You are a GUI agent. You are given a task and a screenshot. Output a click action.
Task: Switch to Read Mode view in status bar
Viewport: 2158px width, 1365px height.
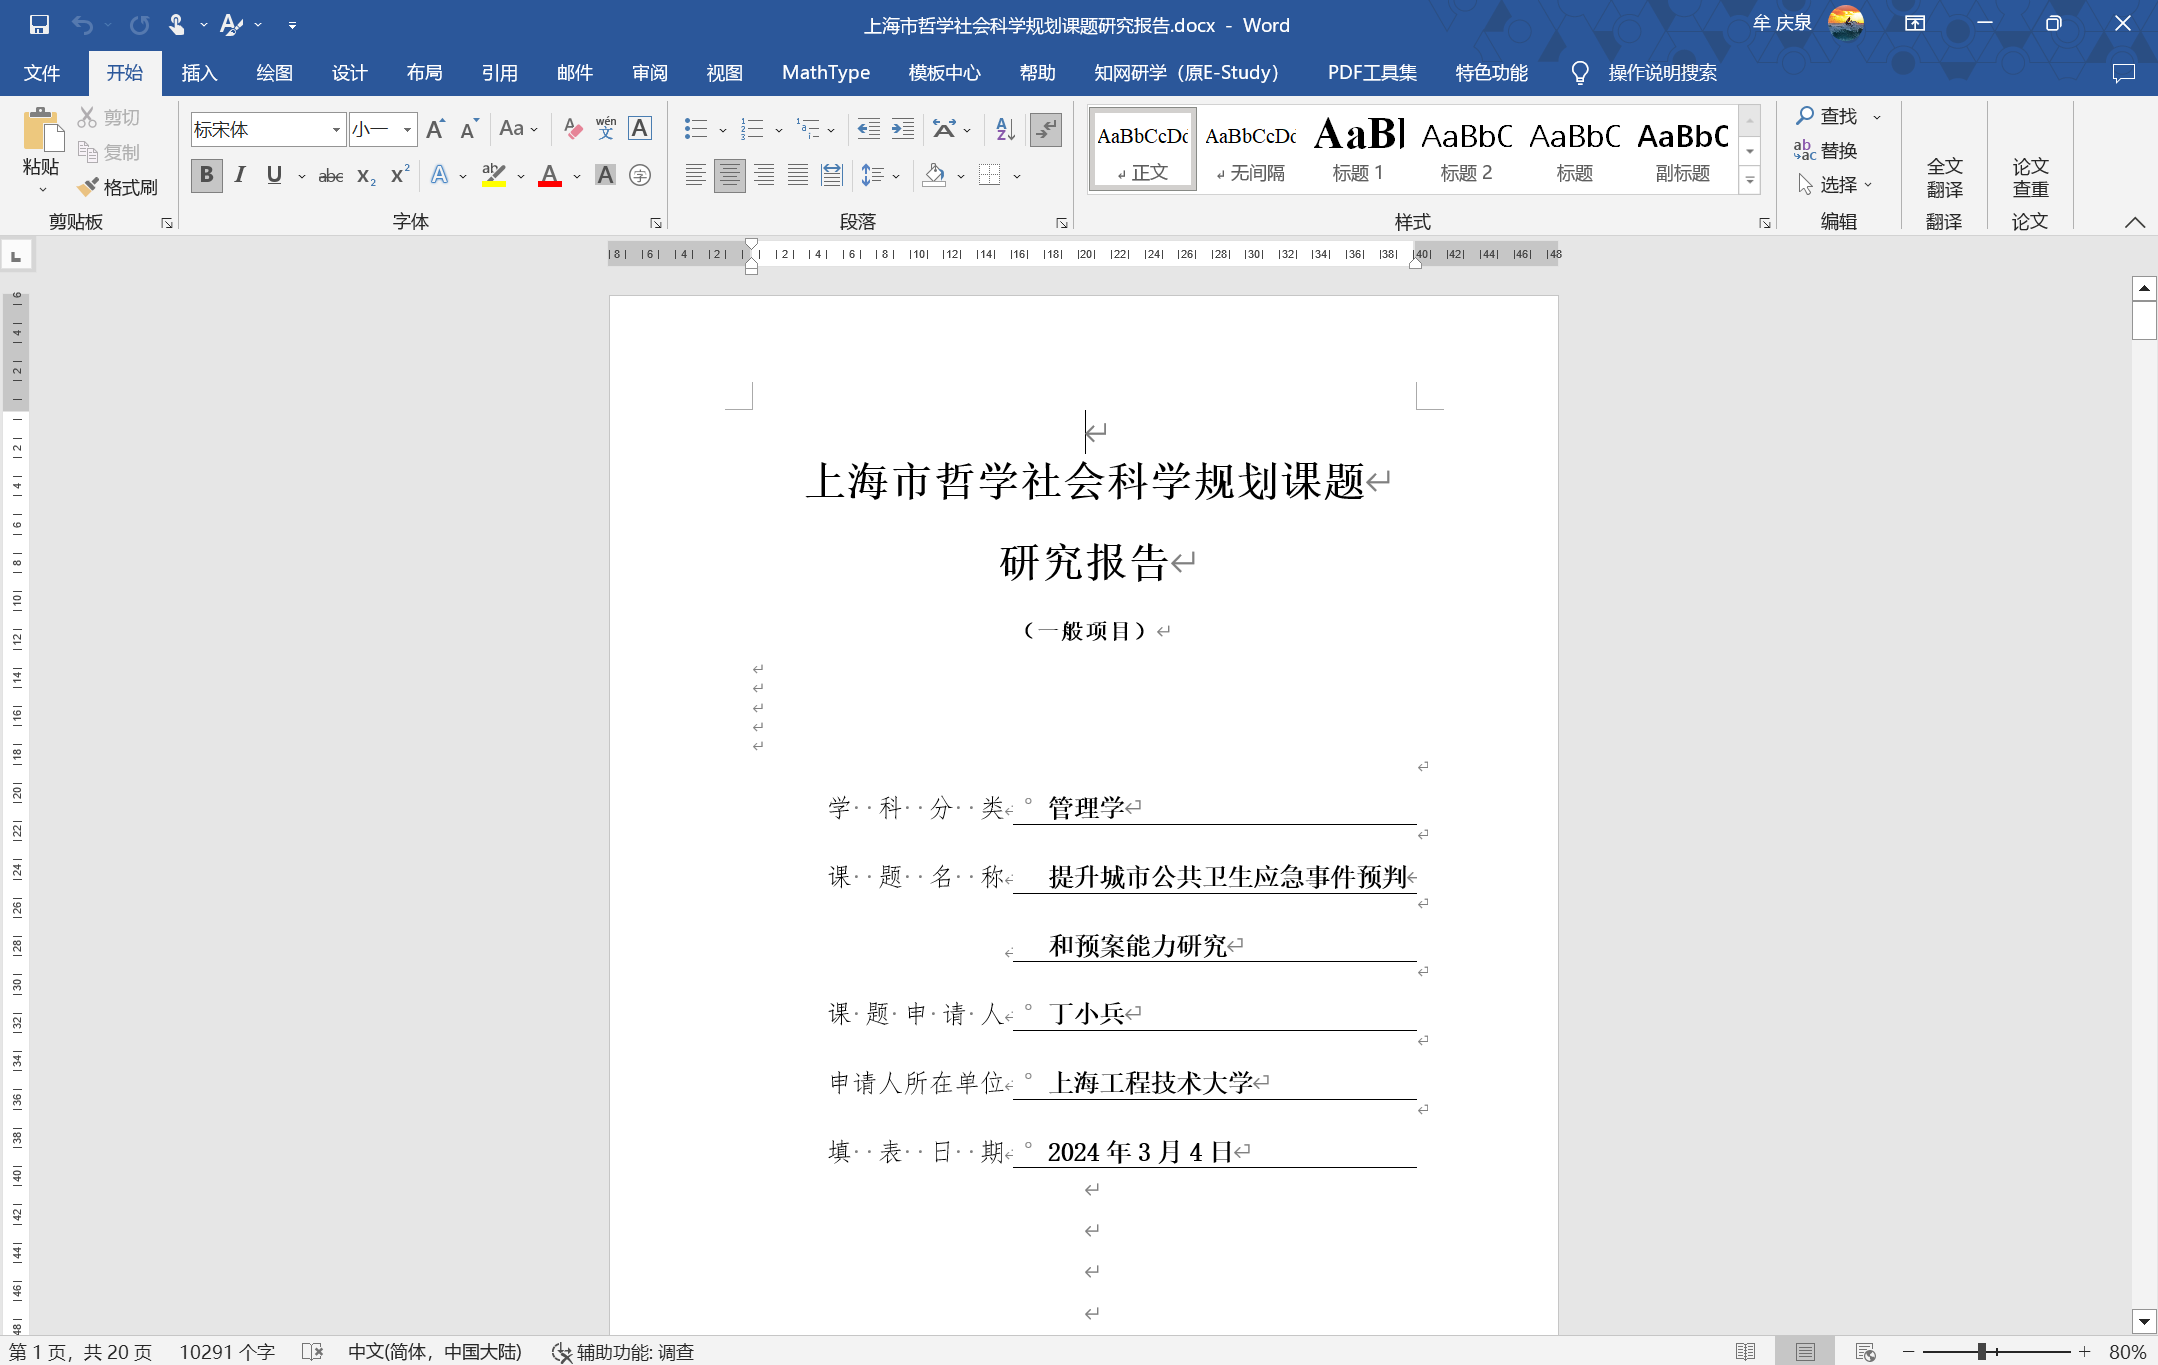(x=1746, y=1351)
